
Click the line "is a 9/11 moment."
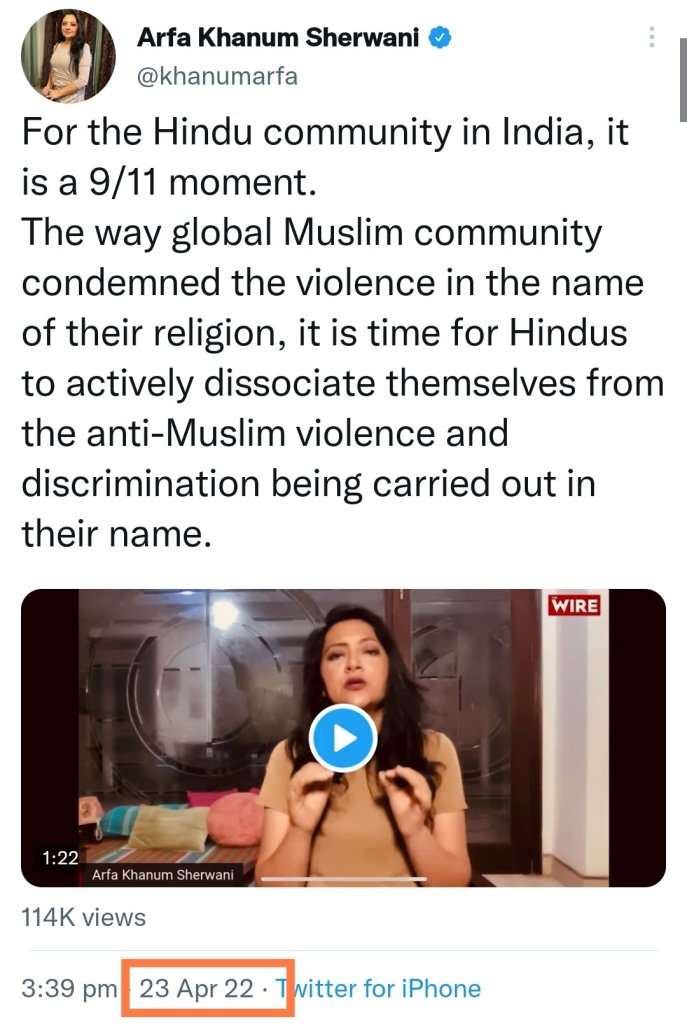169,182
